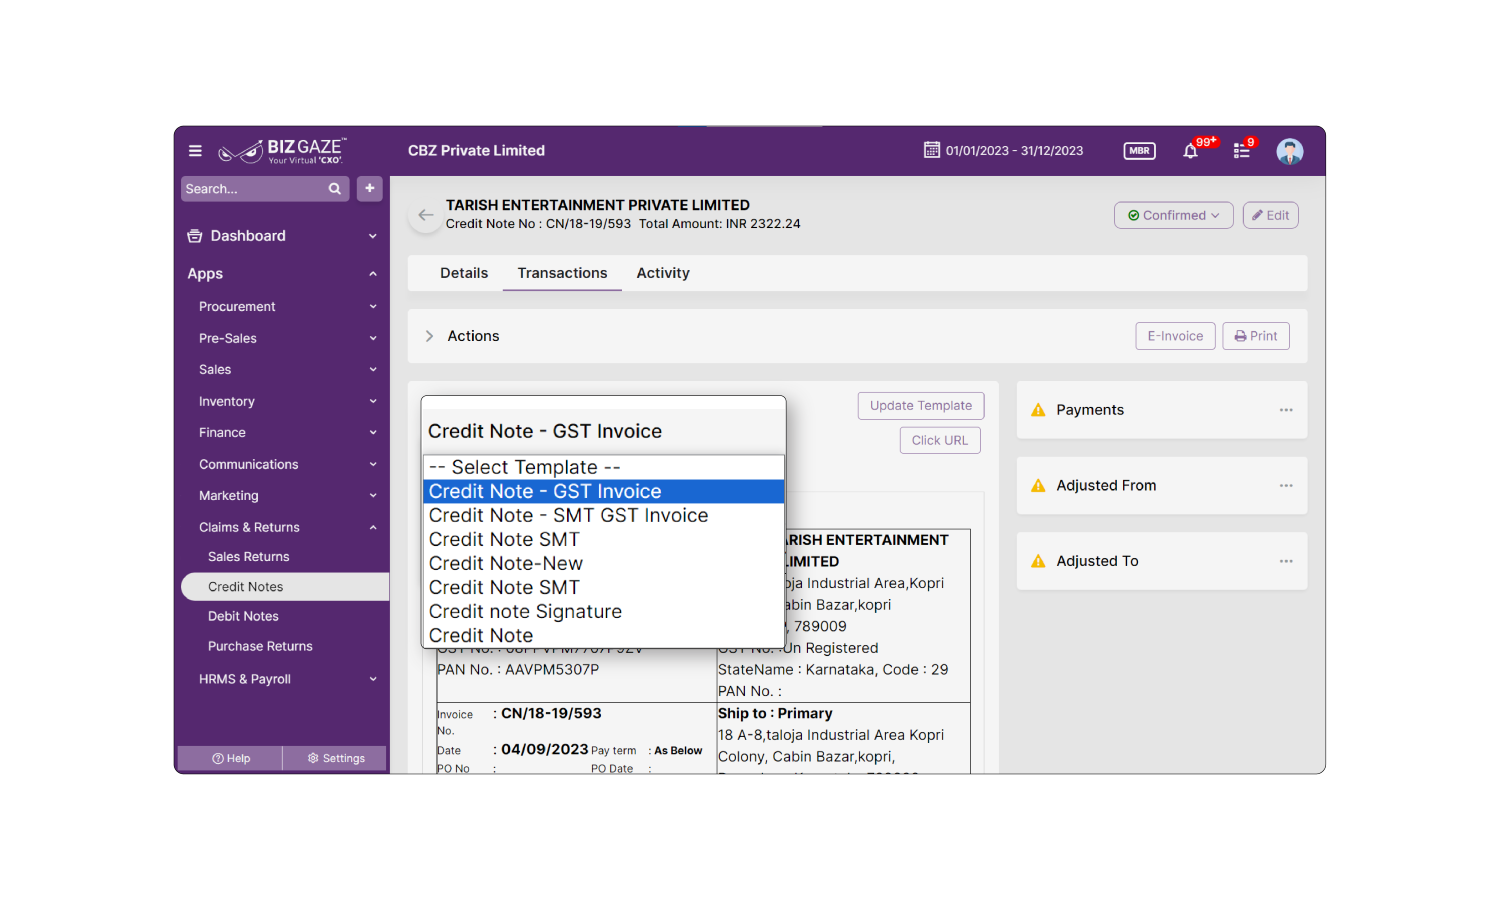
Task: Collapse the Claims & Returns menu
Action: point(373,528)
